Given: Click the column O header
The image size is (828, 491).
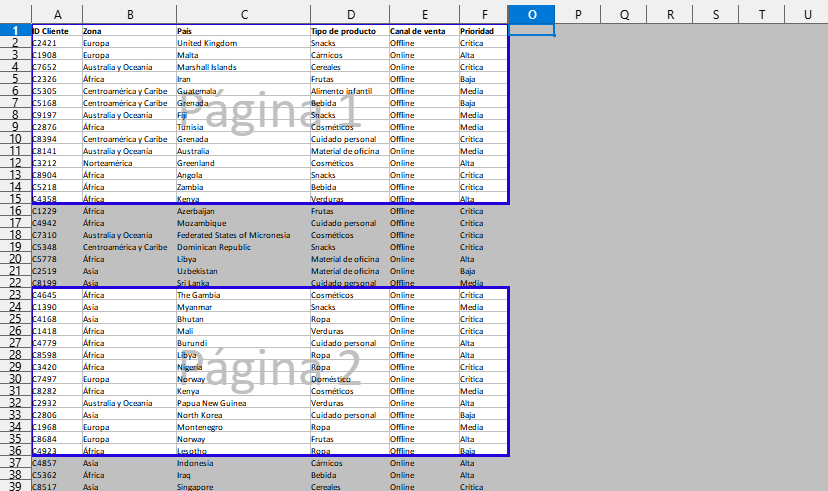Looking at the screenshot, I should (x=531, y=14).
